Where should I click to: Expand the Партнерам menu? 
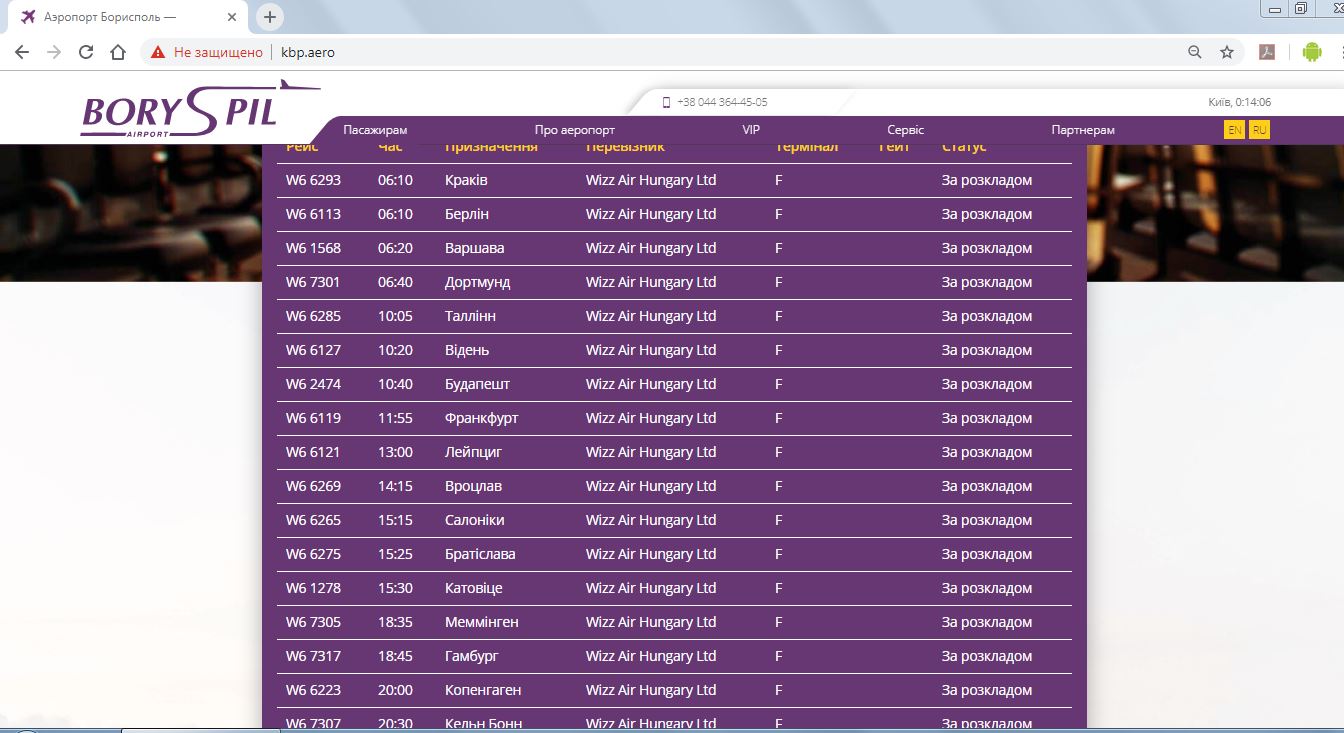pos(1082,130)
